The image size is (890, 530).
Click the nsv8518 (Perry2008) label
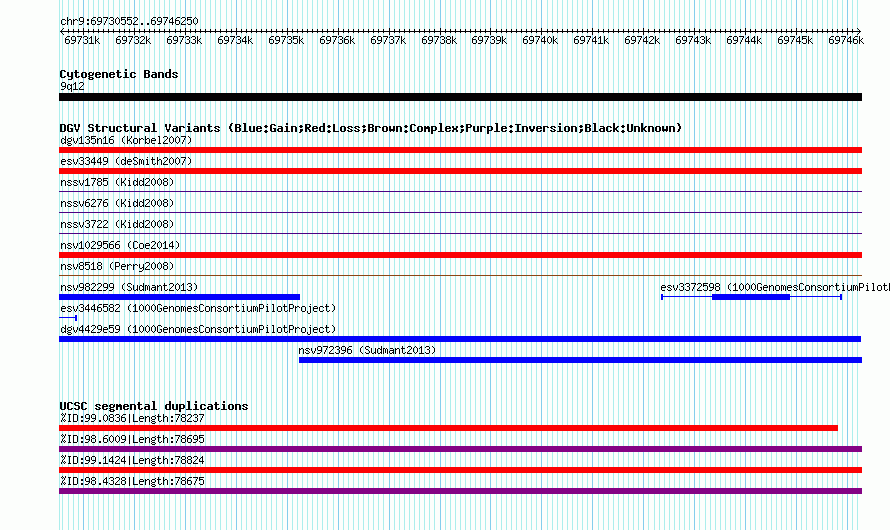pos(117,266)
